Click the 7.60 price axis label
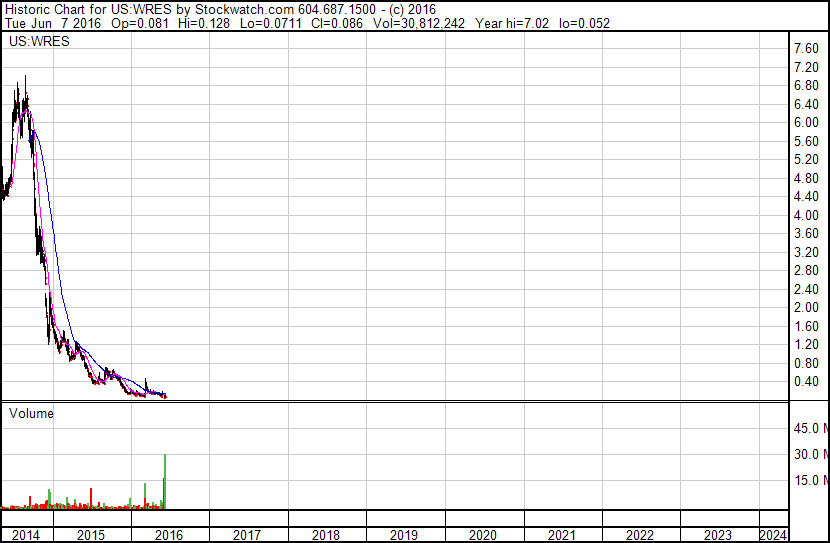Image resolution: width=830 pixels, height=543 pixels. [806, 49]
